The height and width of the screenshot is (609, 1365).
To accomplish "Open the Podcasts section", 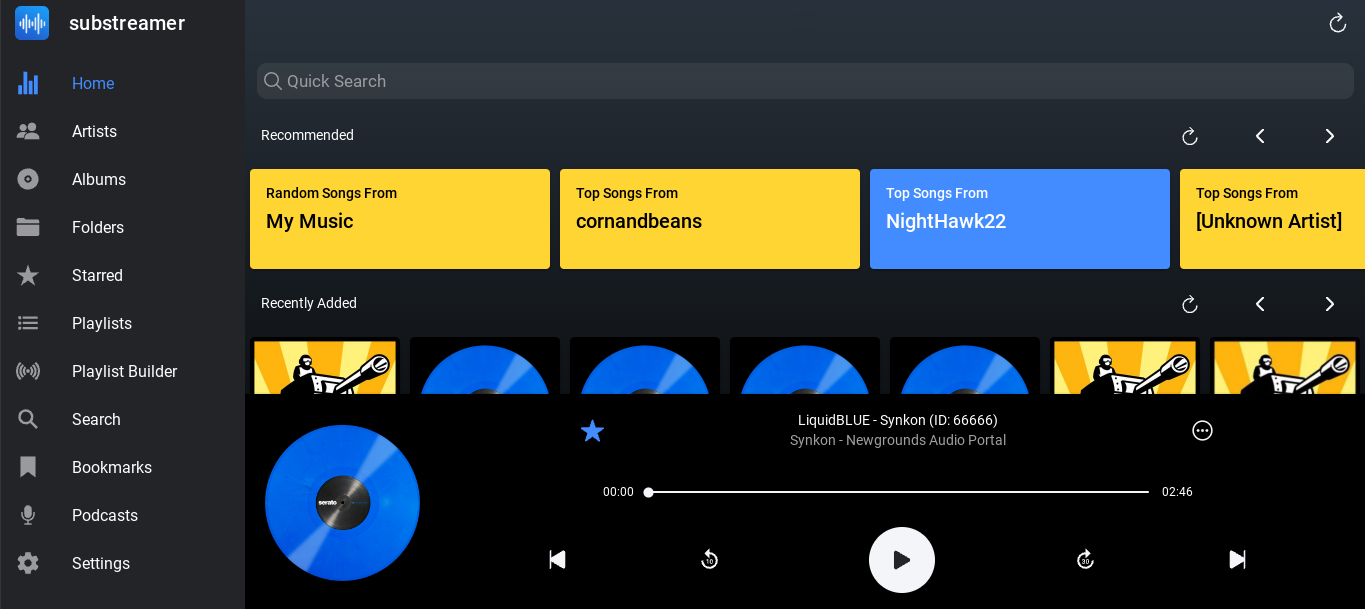I will point(104,516).
